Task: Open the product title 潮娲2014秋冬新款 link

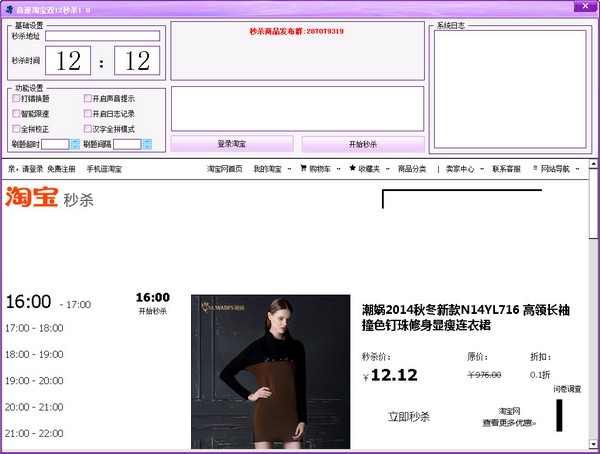Action: 466,317
